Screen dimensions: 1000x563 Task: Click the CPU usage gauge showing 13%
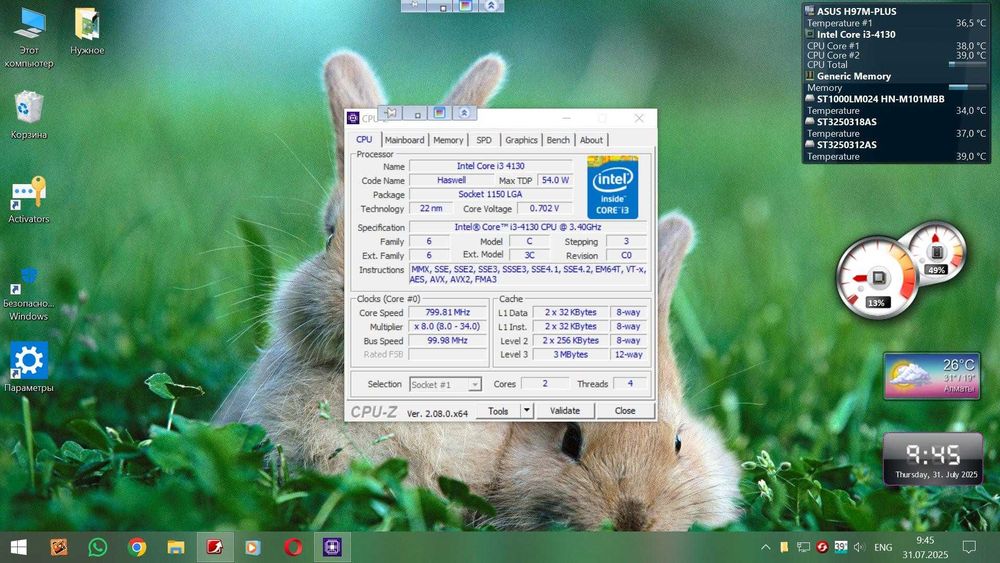[878, 278]
